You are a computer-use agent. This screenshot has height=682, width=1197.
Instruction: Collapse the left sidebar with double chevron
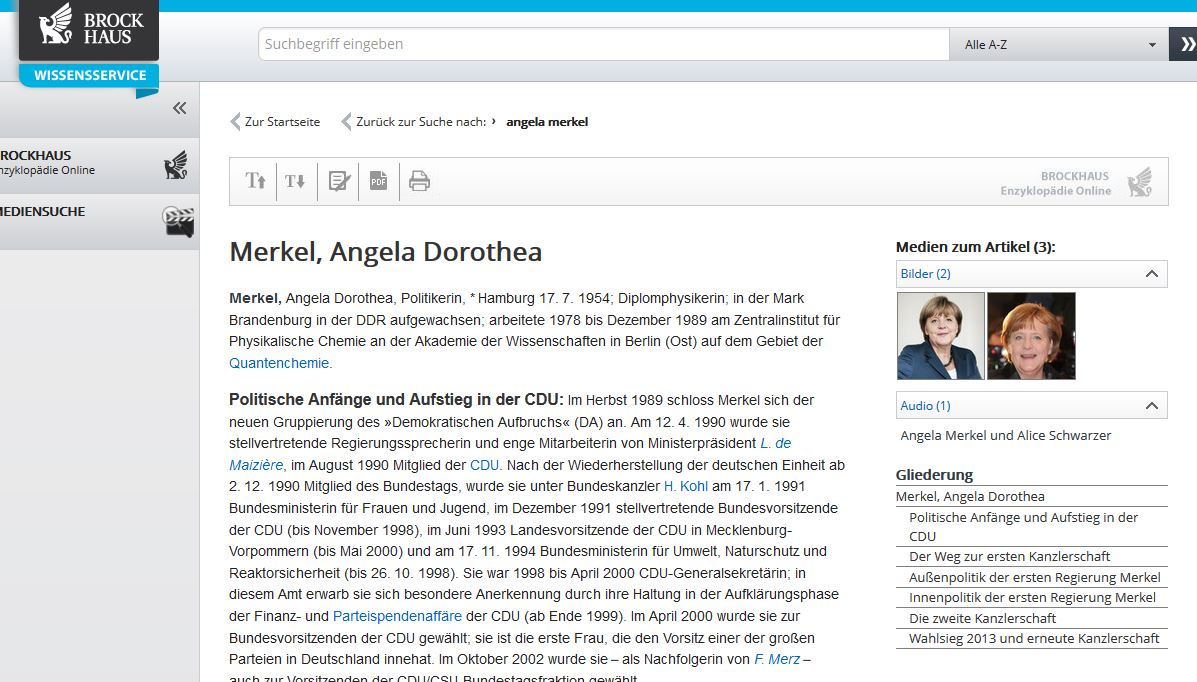[179, 108]
